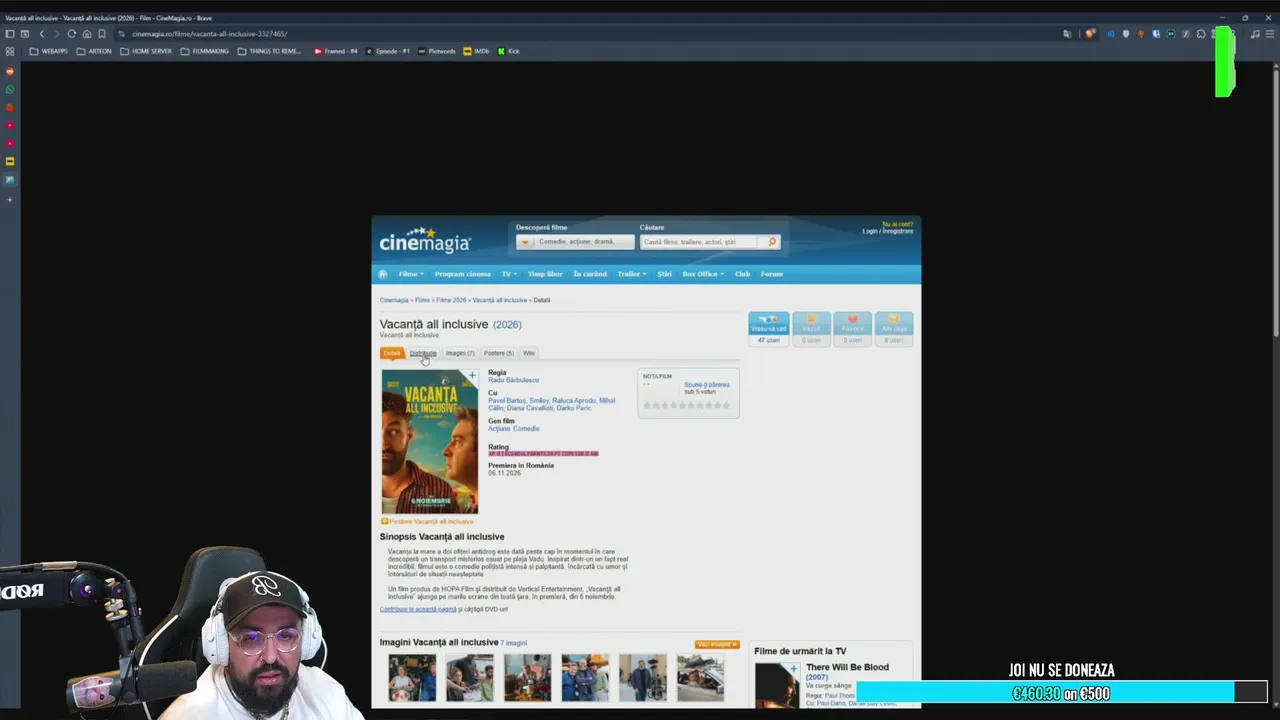This screenshot has height=720, width=1280.
Task: Open the Wiki tab
Action: (529, 353)
